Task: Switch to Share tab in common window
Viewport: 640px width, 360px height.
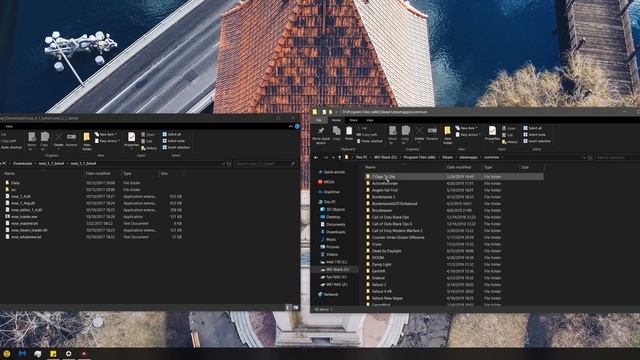Action: click(353, 120)
